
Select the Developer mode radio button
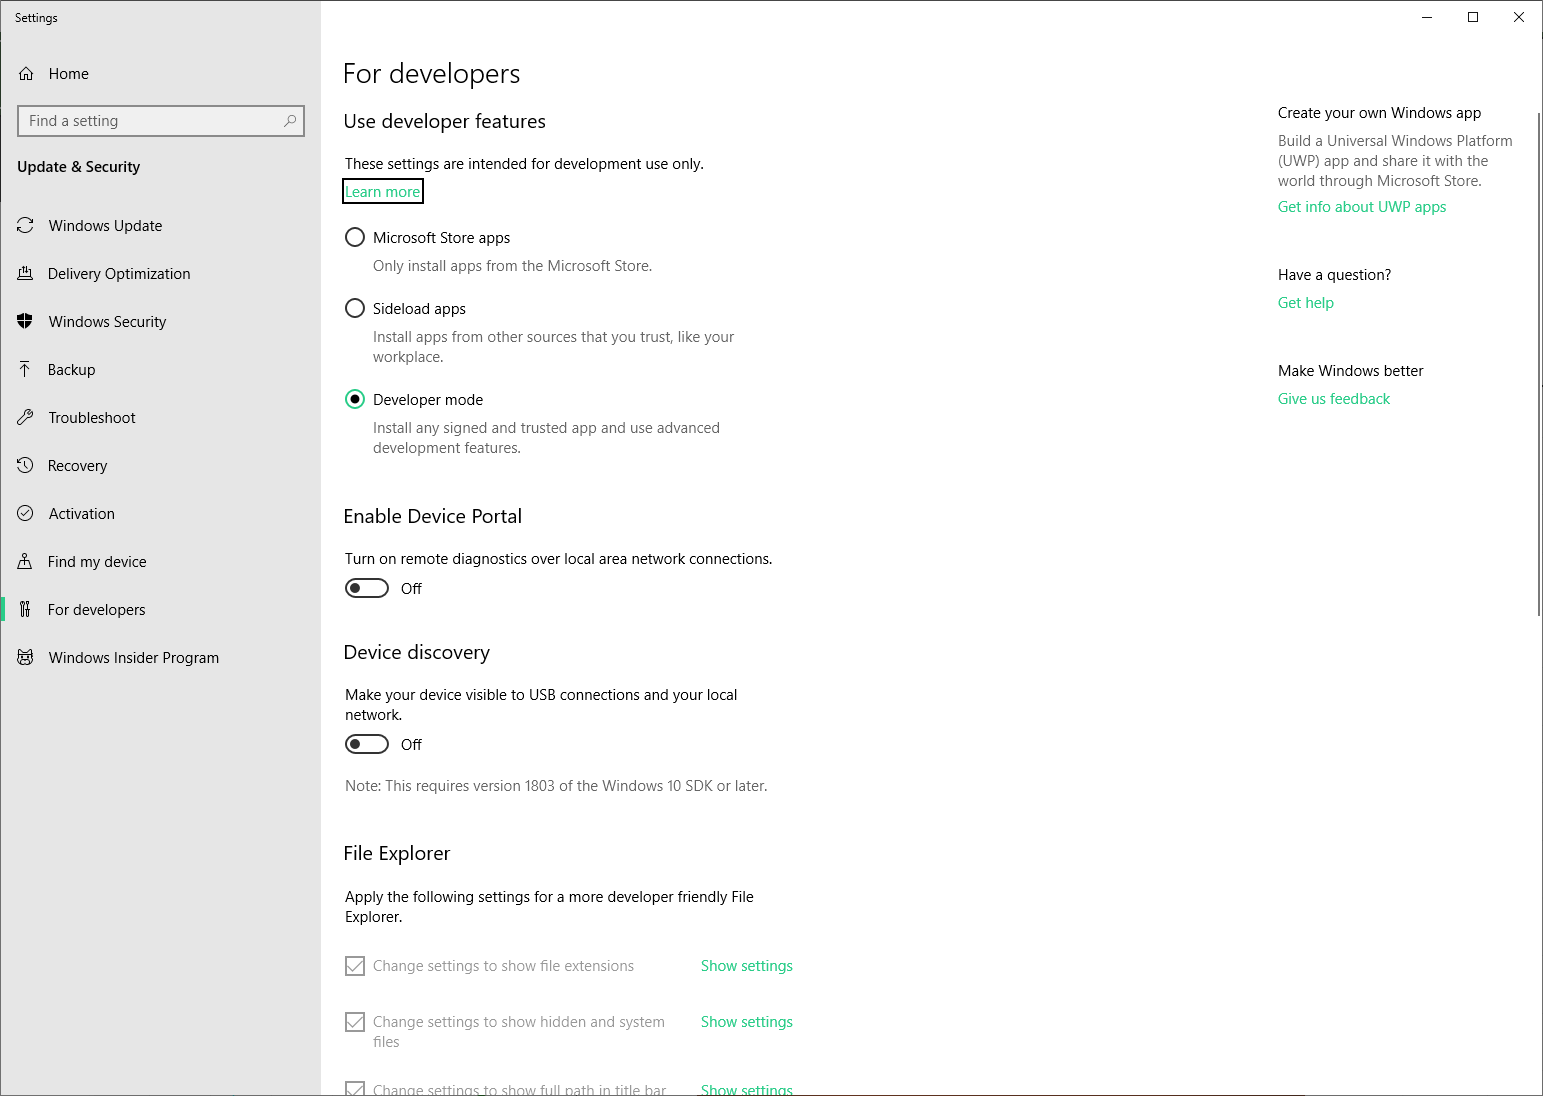pos(355,400)
